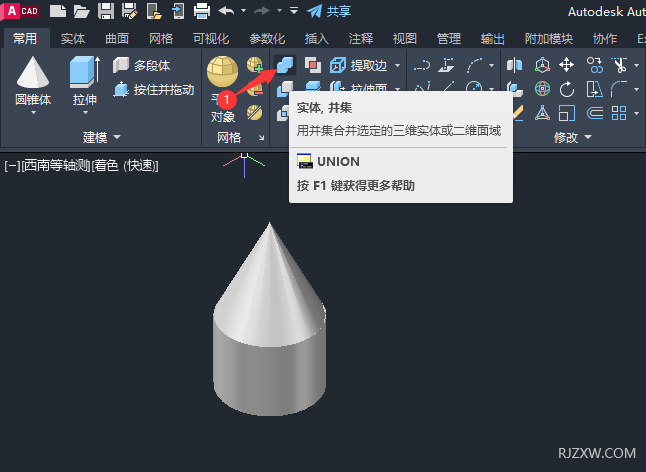Image resolution: width=646 pixels, height=472 pixels.
Task: Select the 拉伸 extrude tool
Action: pos(85,82)
